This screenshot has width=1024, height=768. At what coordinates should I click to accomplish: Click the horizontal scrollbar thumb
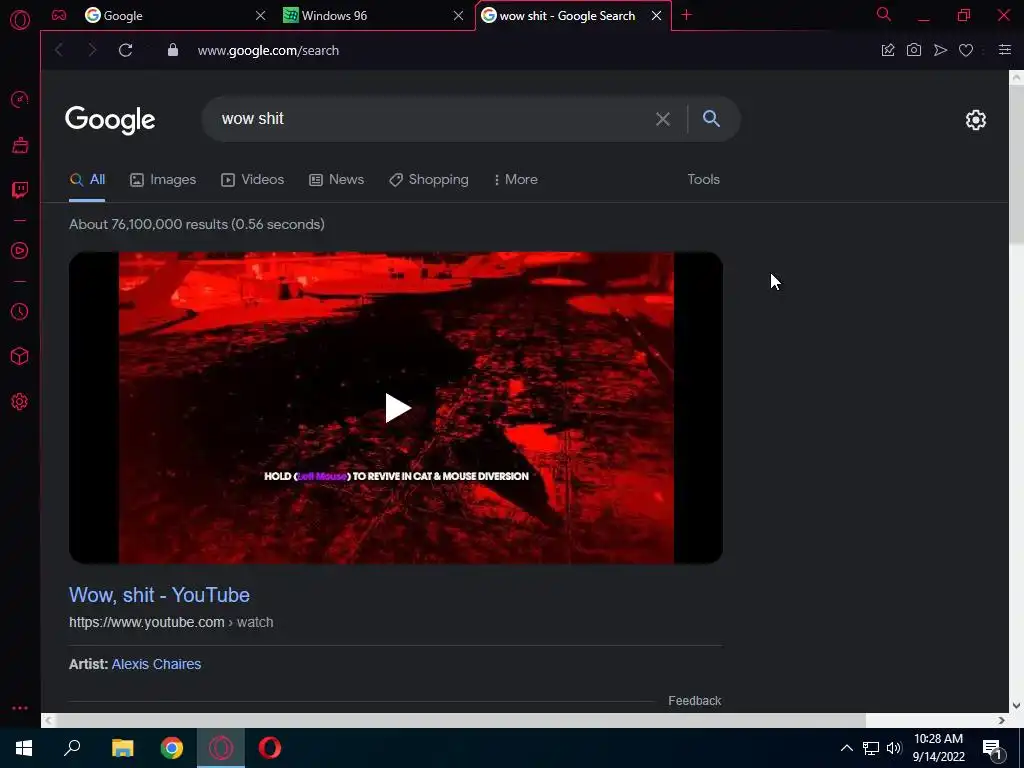[461, 720]
